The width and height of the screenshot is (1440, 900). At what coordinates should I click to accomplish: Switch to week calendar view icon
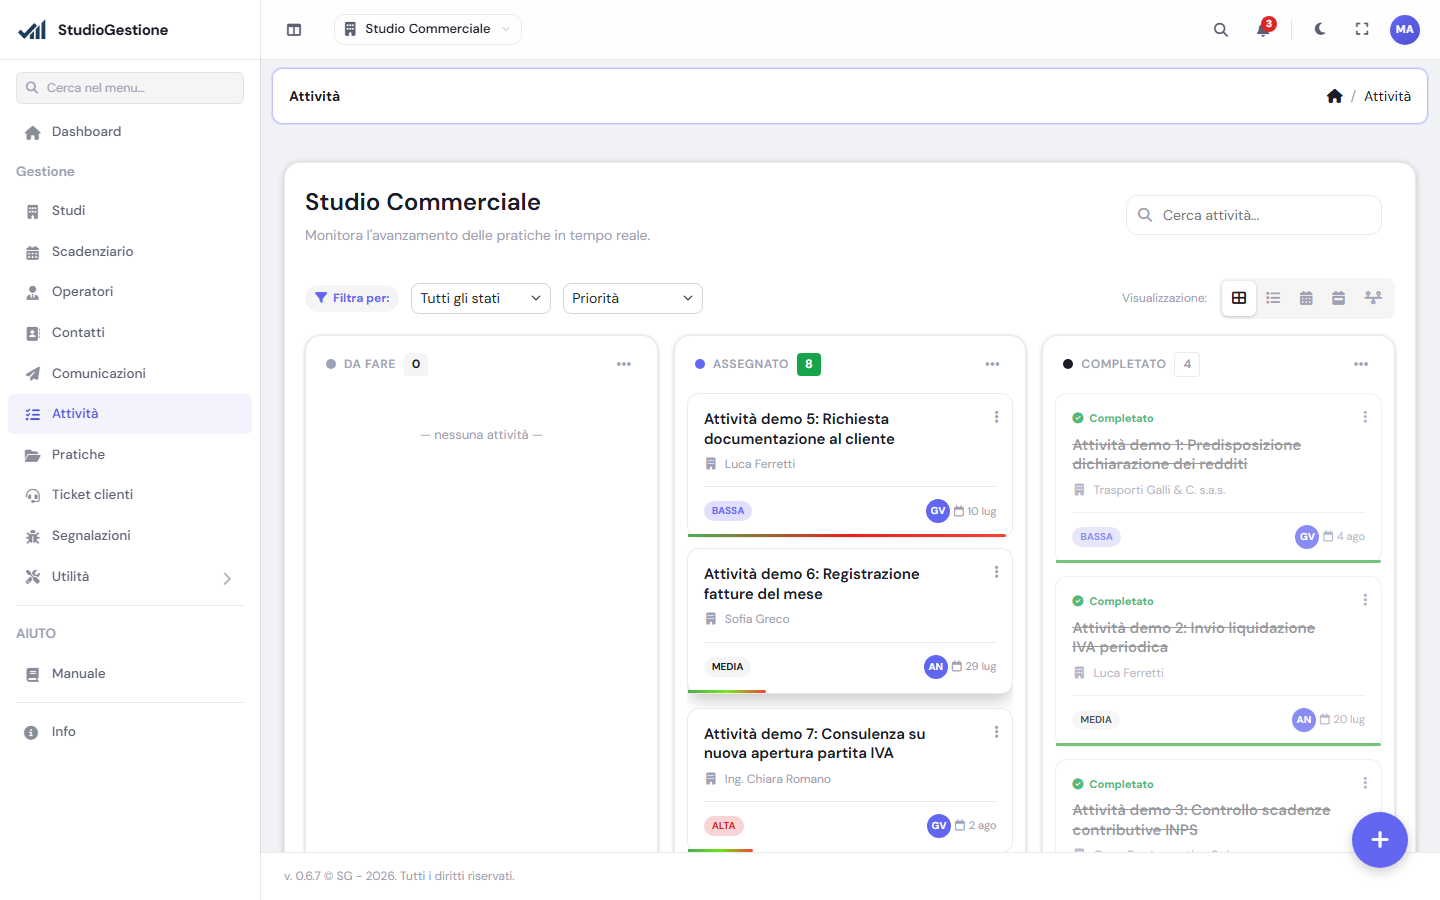[1339, 298]
